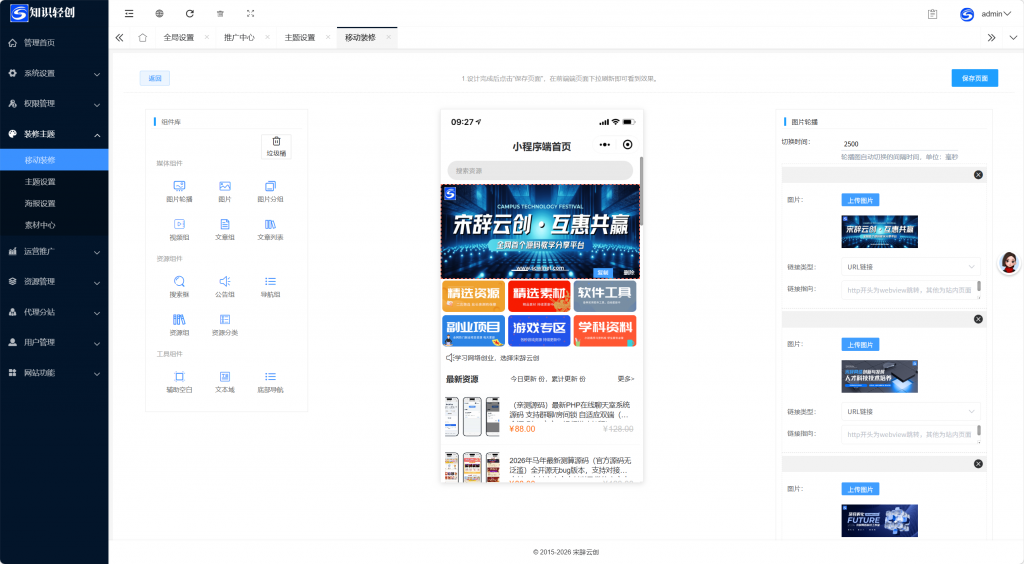Expand the 代理分站 sidebar menu
This screenshot has height=564, width=1024.
pos(54,312)
